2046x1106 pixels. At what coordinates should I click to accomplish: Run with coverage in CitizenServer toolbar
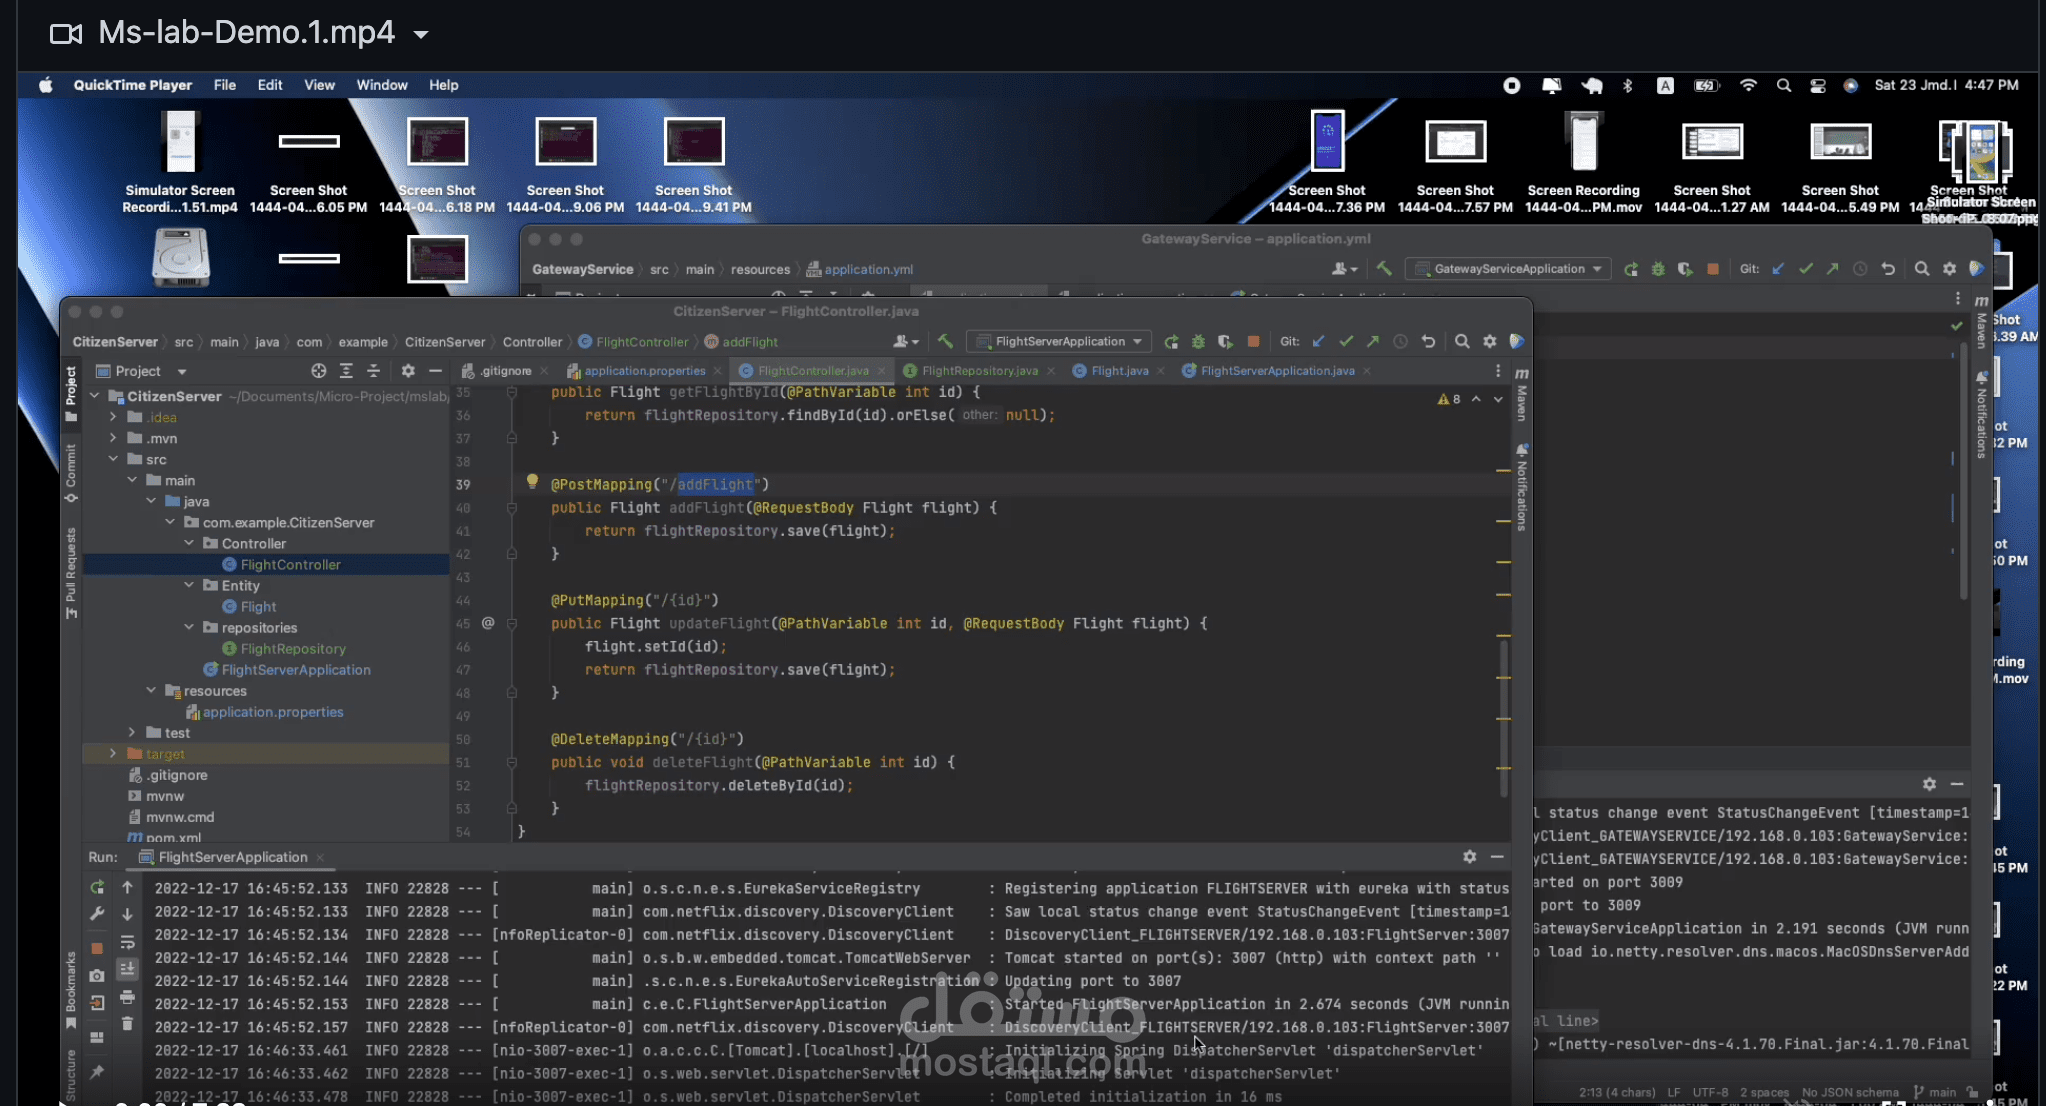pos(1225,341)
